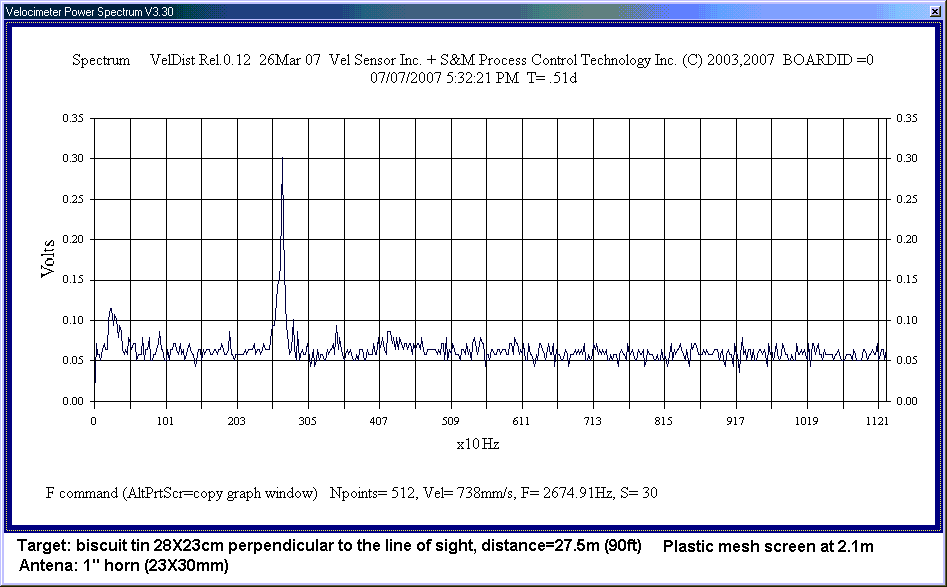
Task: Click the left axis 0.25 tick label
Action: tap(73, 199)
